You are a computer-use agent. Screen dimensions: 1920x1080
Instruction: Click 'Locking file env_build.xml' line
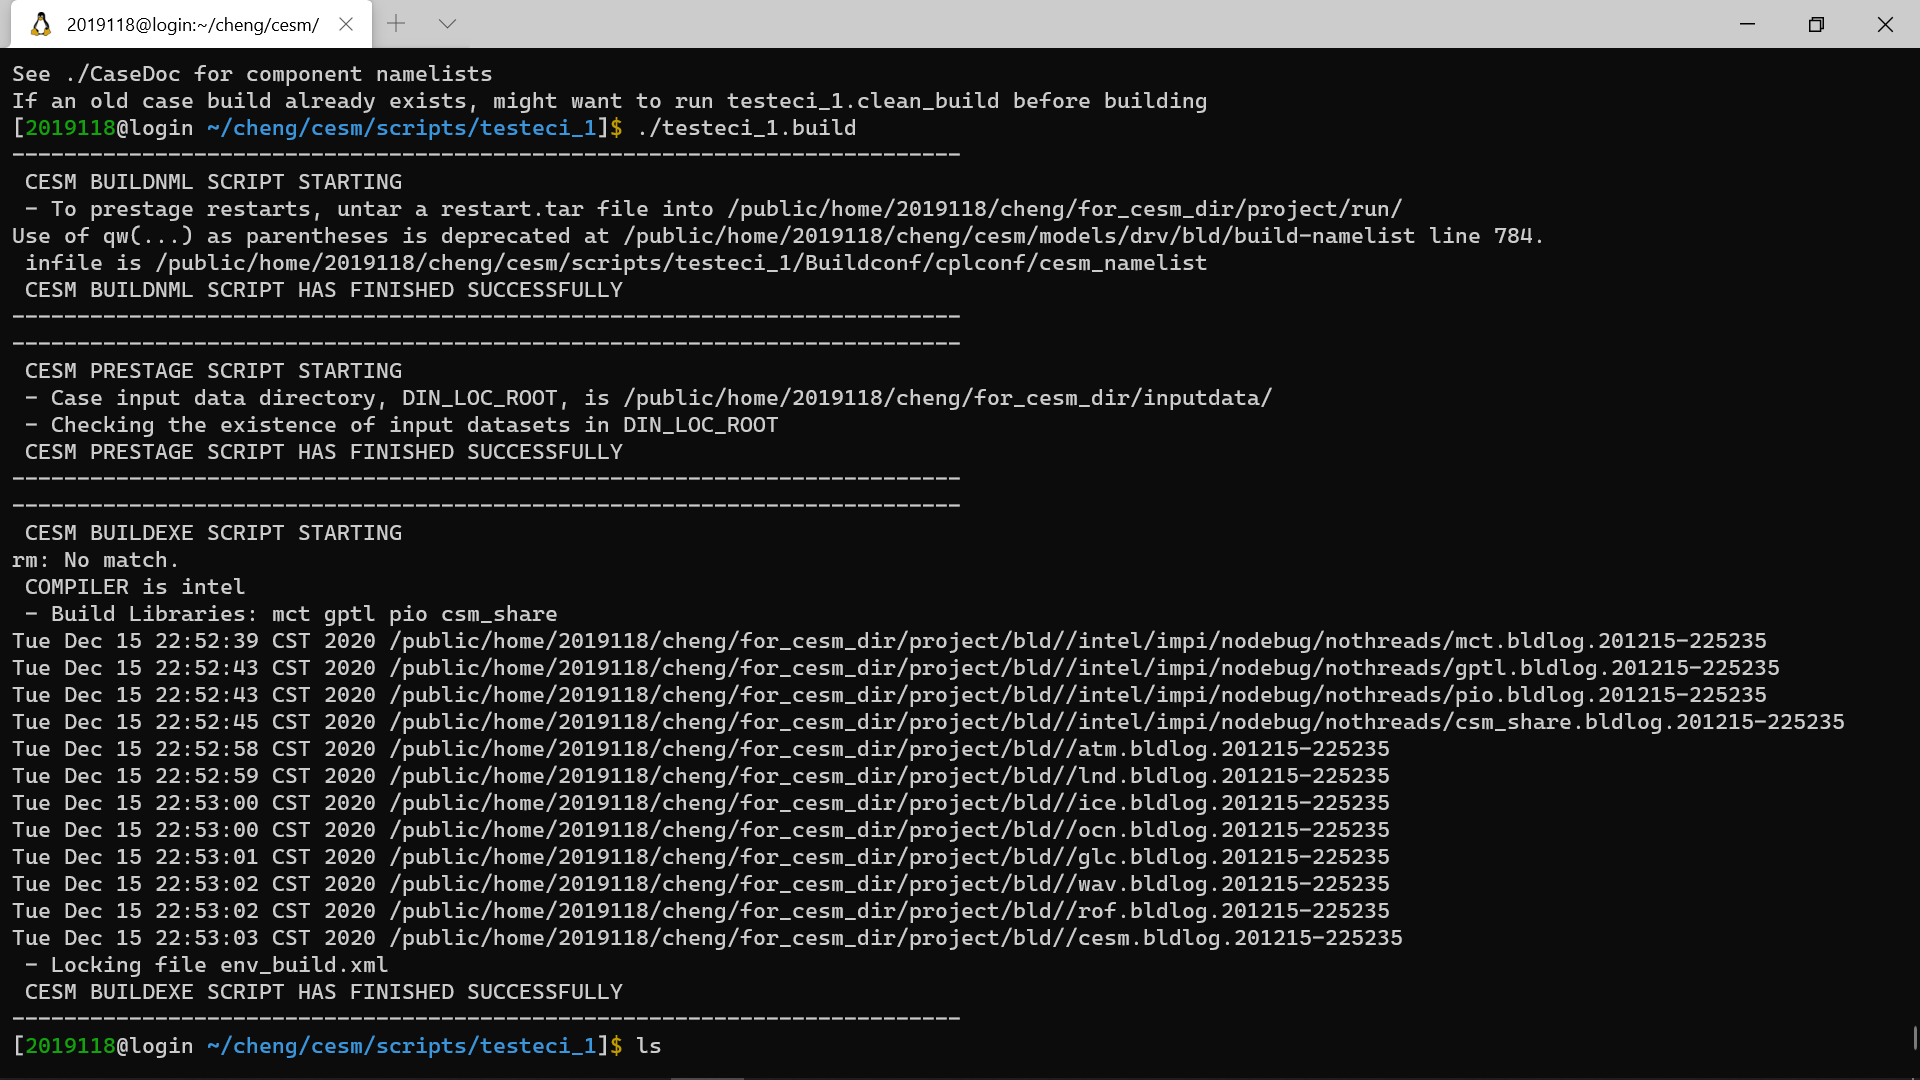[x=206, y=965]
